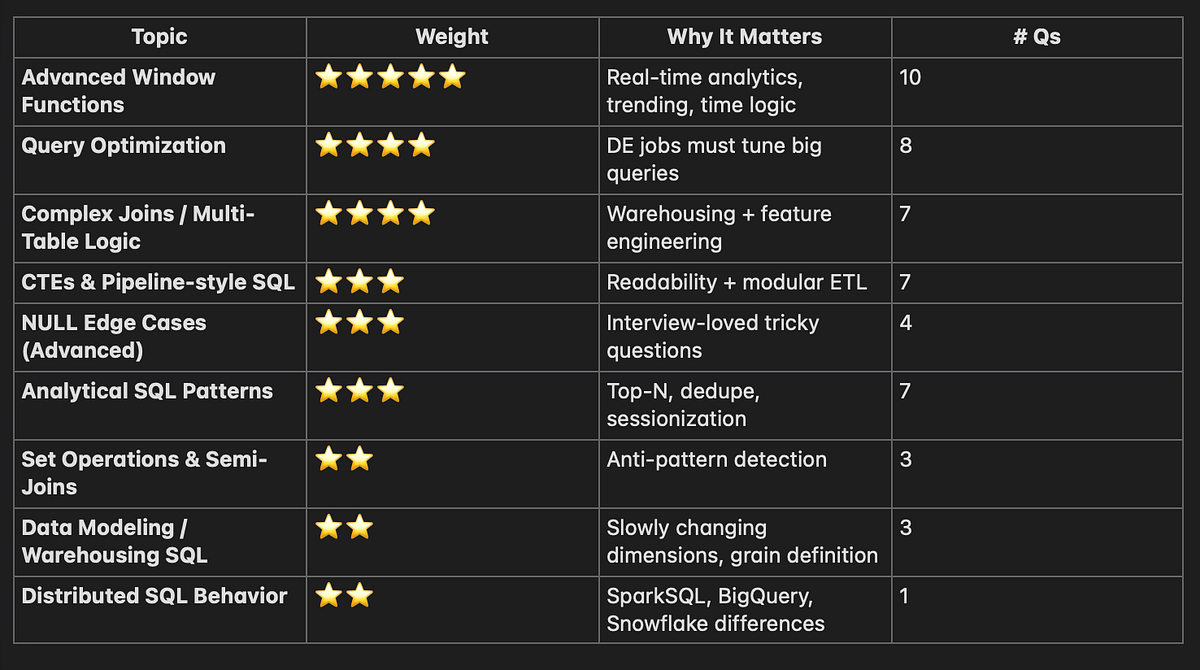Click the two stars for Set Operations & Semi-Joins
This screenshot has width=1200, height=670.
(344, 459)
